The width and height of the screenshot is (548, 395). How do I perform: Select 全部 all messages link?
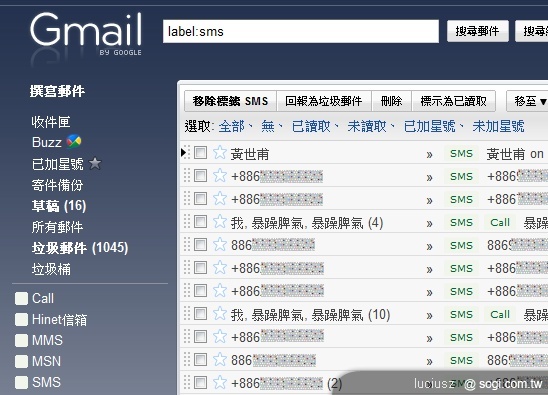pos(232,126)
